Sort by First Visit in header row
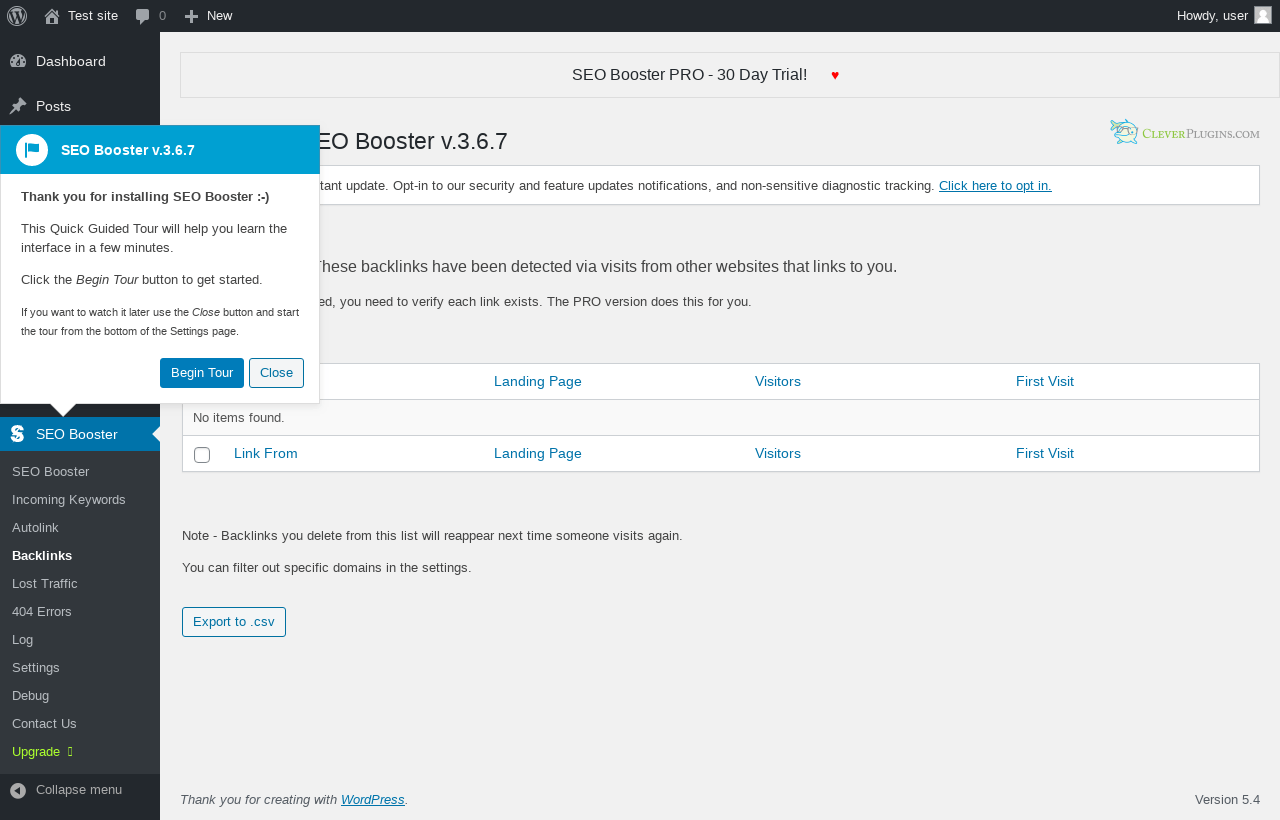 tap(1045, 381)
